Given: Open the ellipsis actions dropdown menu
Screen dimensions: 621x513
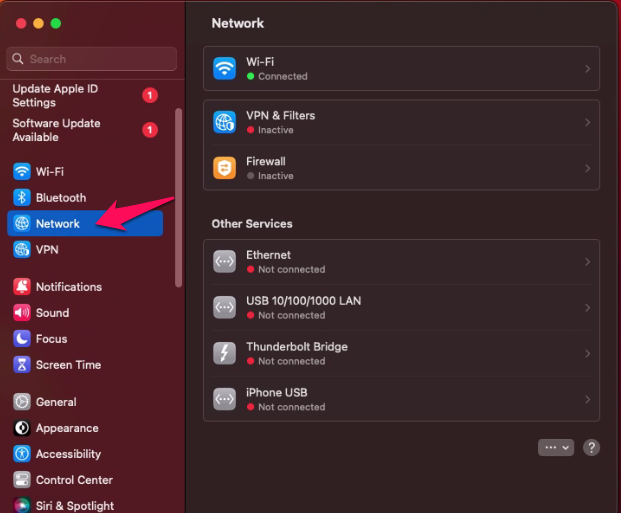Looking at the screenshot, I should 556,448.
